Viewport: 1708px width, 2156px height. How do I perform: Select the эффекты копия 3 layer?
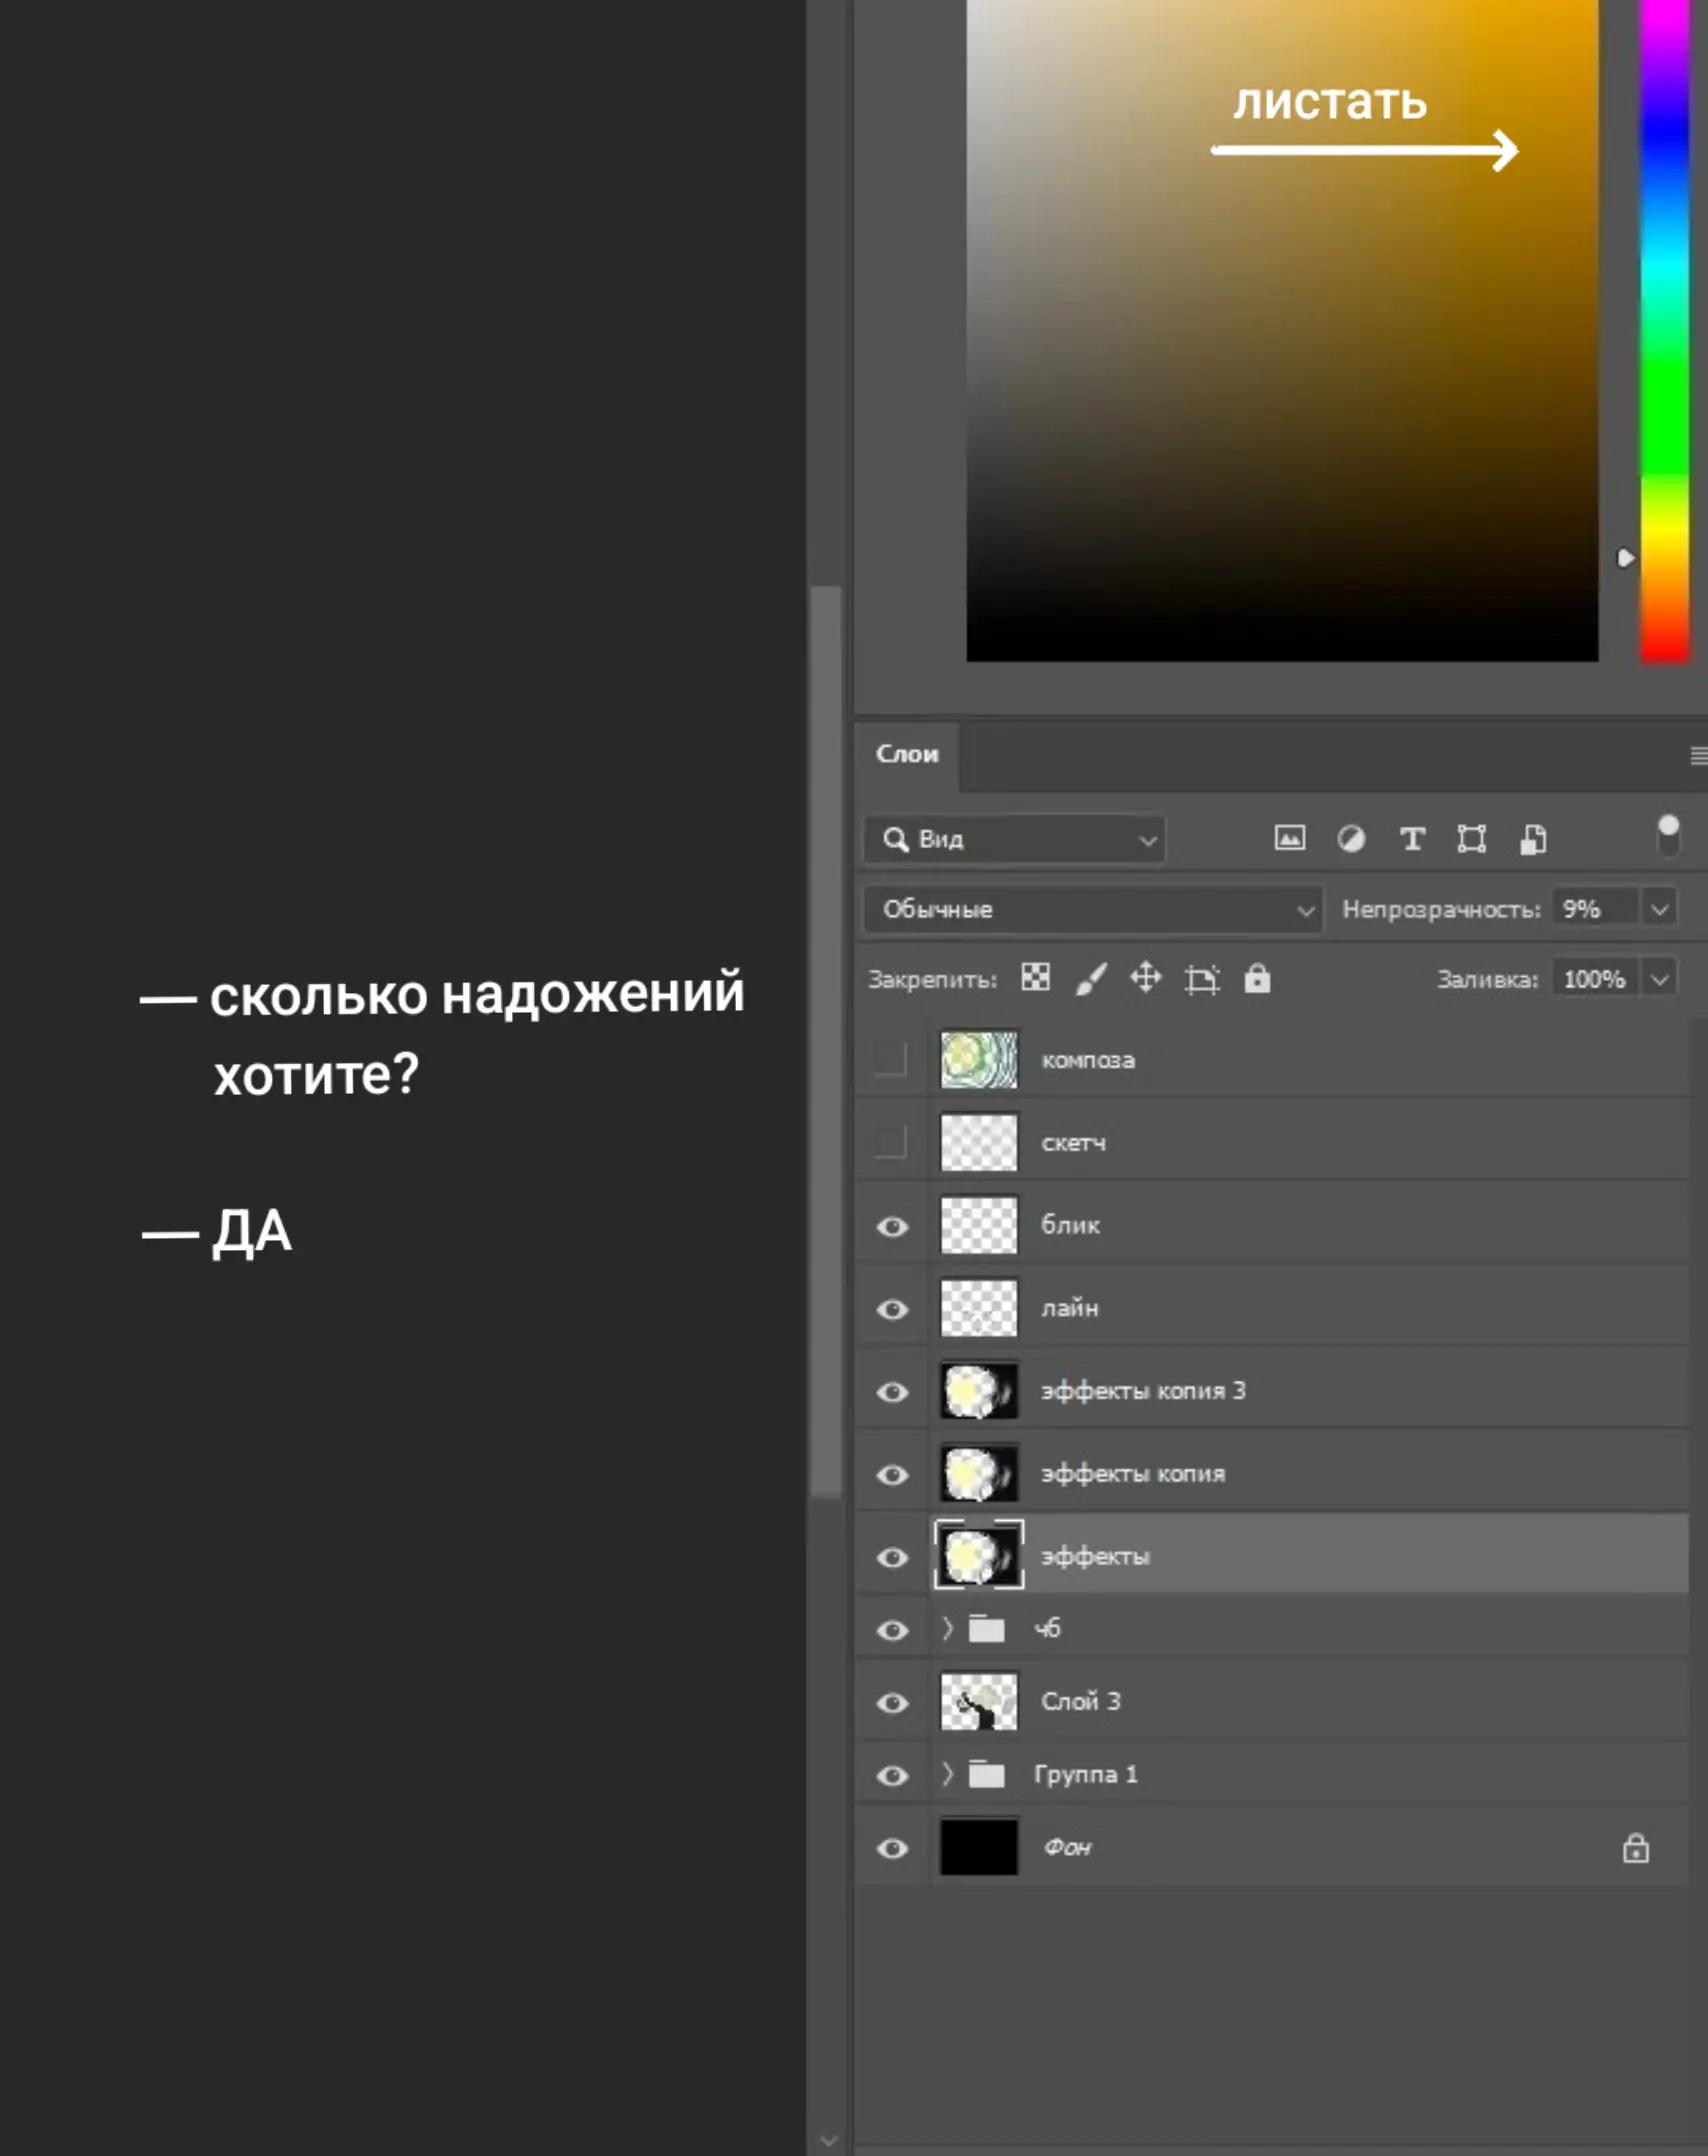[1272, 1390]
